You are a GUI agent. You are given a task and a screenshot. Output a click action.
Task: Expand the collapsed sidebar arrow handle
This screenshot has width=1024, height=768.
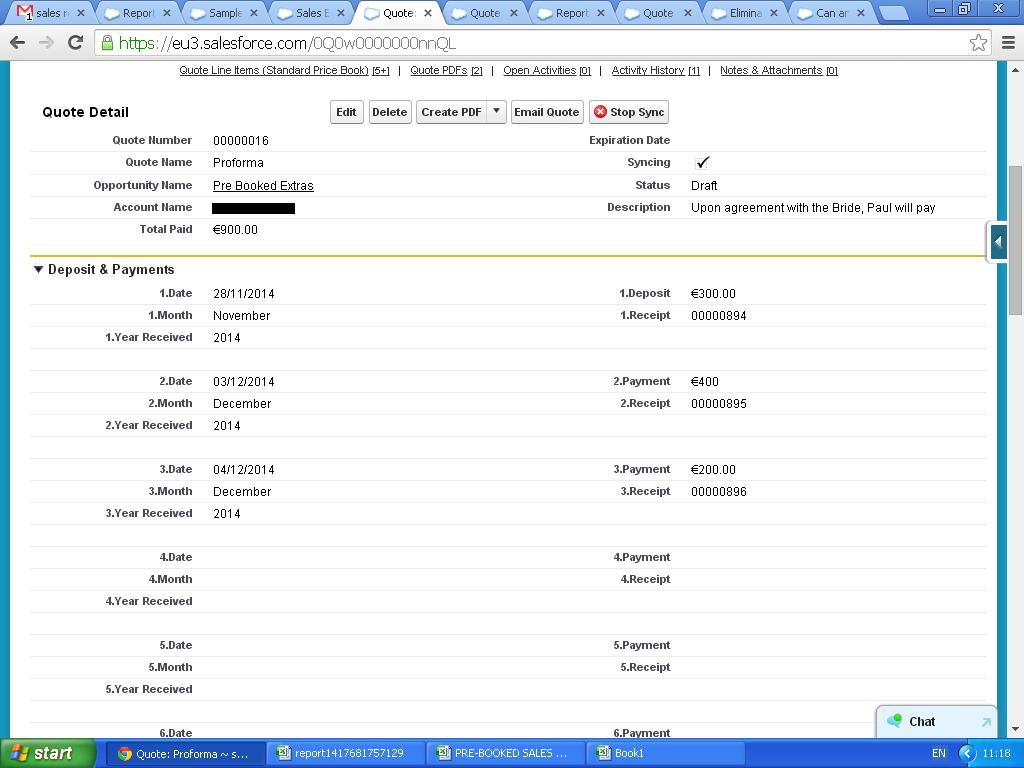(997, 242)
